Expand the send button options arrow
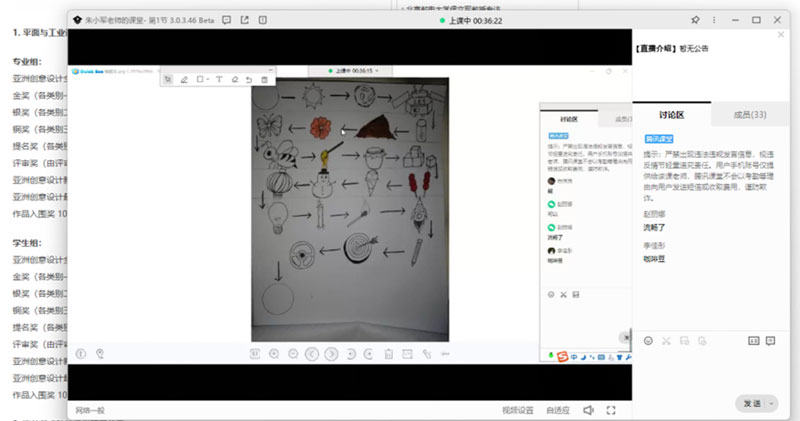The height and width of the screenshot is (421, 800). 771,403
